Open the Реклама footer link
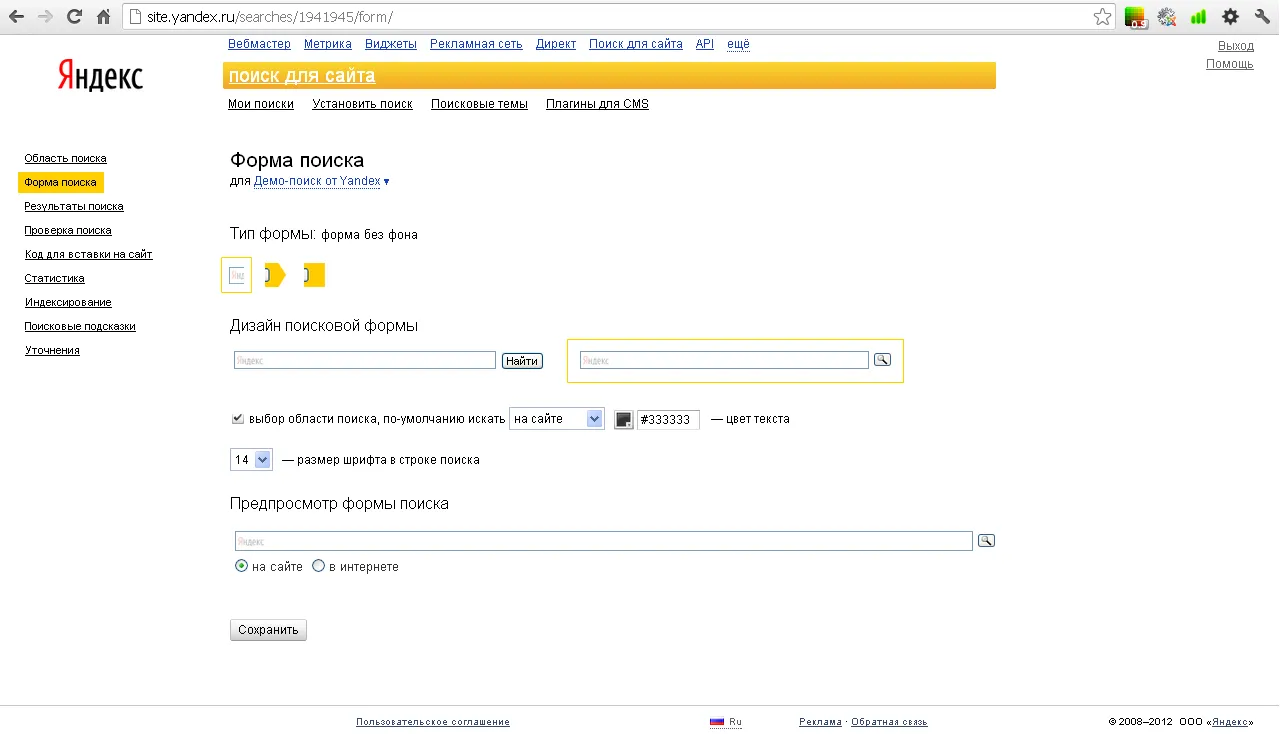1280x734 pixels. pos(820,722)
